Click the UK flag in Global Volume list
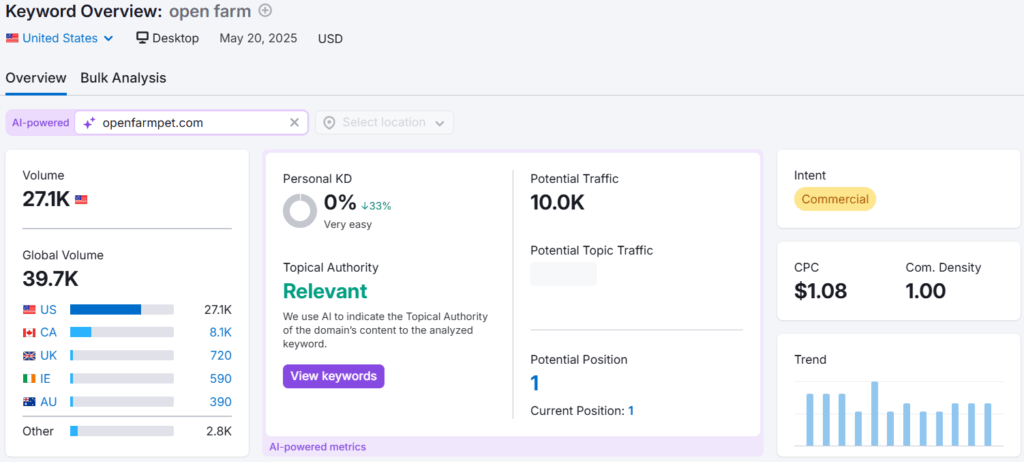Screen dimensions: 1024x462 [29, 355]
